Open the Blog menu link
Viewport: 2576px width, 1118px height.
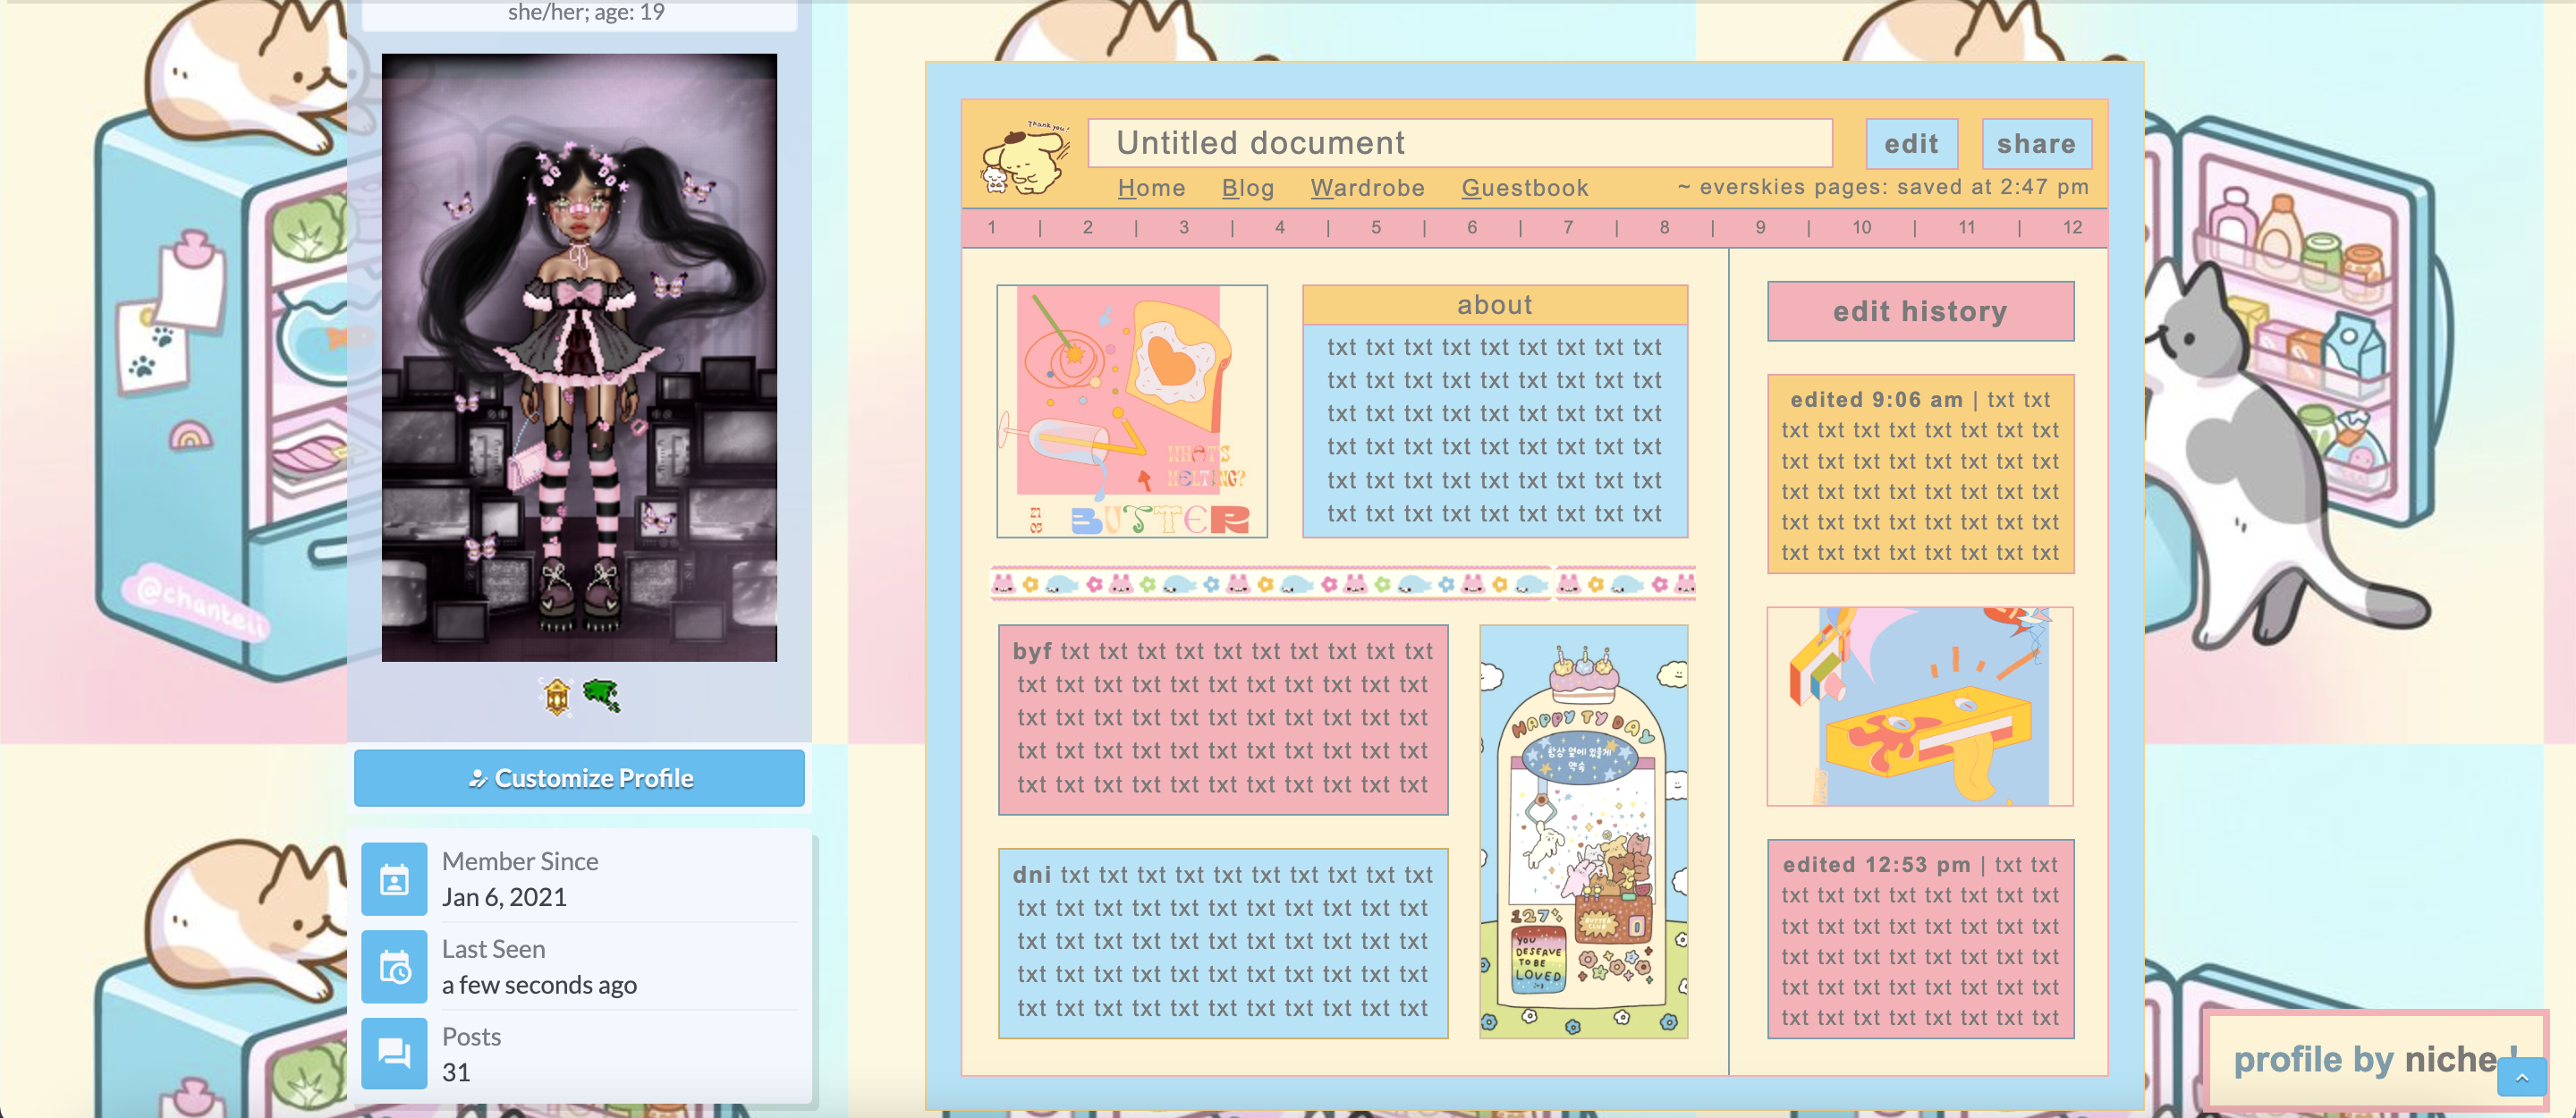pyautogui.click(x=1247, y=188)
